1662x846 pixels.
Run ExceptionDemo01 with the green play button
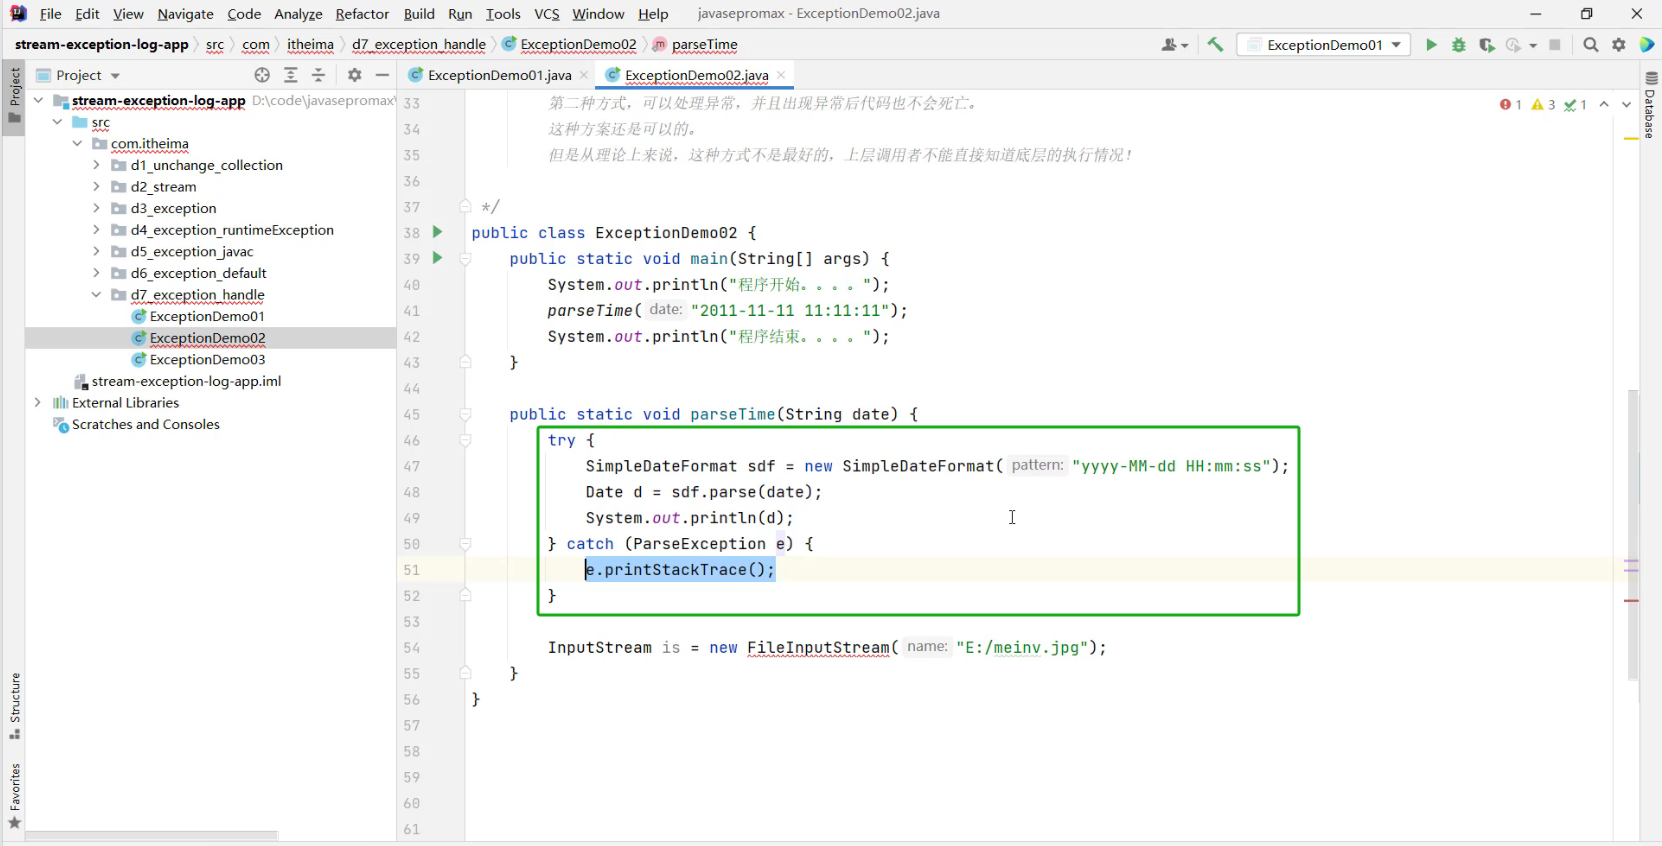coord(1431,45)
